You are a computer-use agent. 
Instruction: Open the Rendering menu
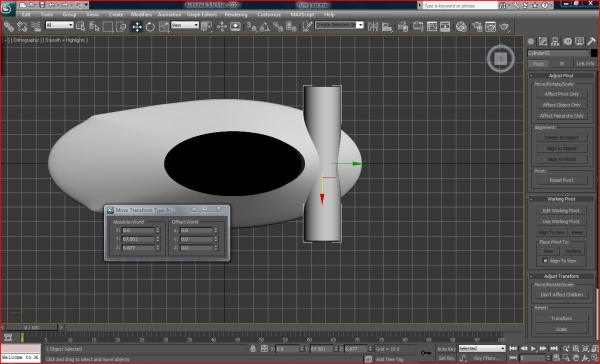click(x=236, y=15)
